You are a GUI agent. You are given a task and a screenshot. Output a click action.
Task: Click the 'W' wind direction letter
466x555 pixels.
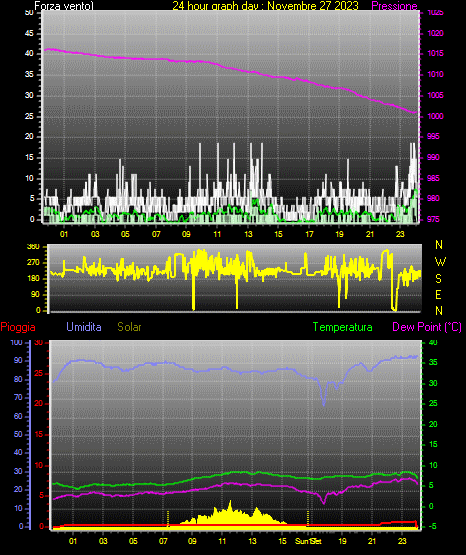coord(440,262)
